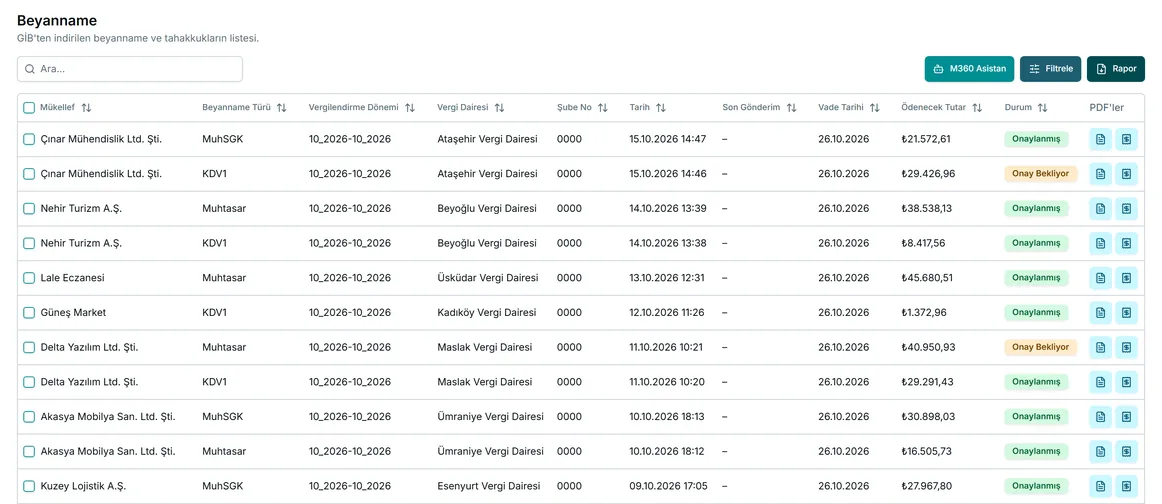Screen dimensions: 1162x504
Task: Open beyanname PDF for Nehir Turizm Muhtasar row
Action: [1100, 208]
